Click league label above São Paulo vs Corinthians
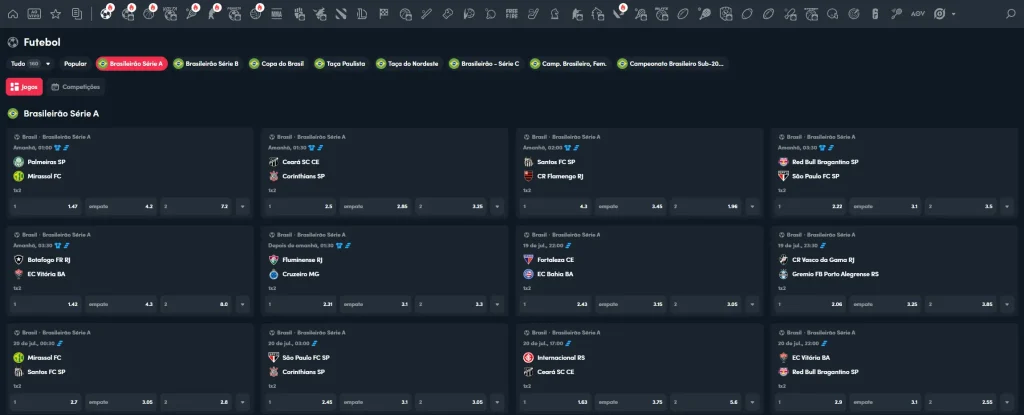The height and width of the screenshot is (415, 1024). [310, 333]
